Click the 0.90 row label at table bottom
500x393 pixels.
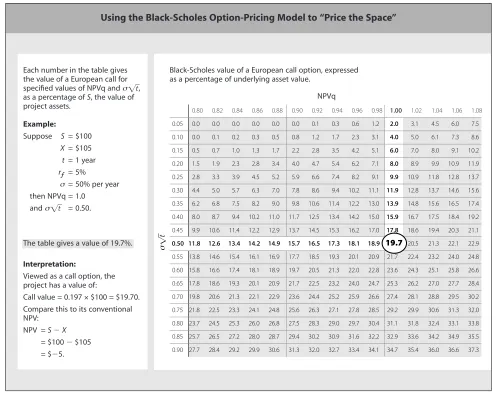(178, 350)
